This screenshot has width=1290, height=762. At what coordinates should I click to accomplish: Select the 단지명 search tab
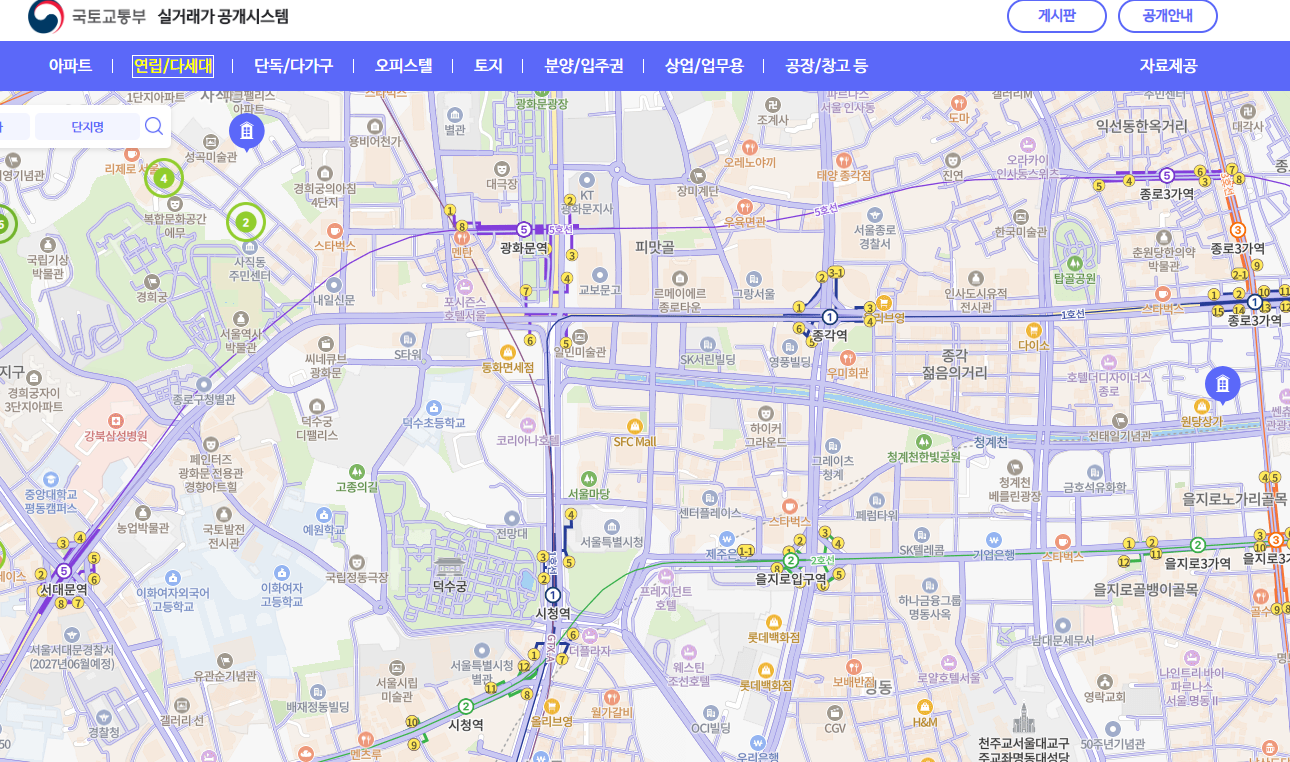point(87,126)
